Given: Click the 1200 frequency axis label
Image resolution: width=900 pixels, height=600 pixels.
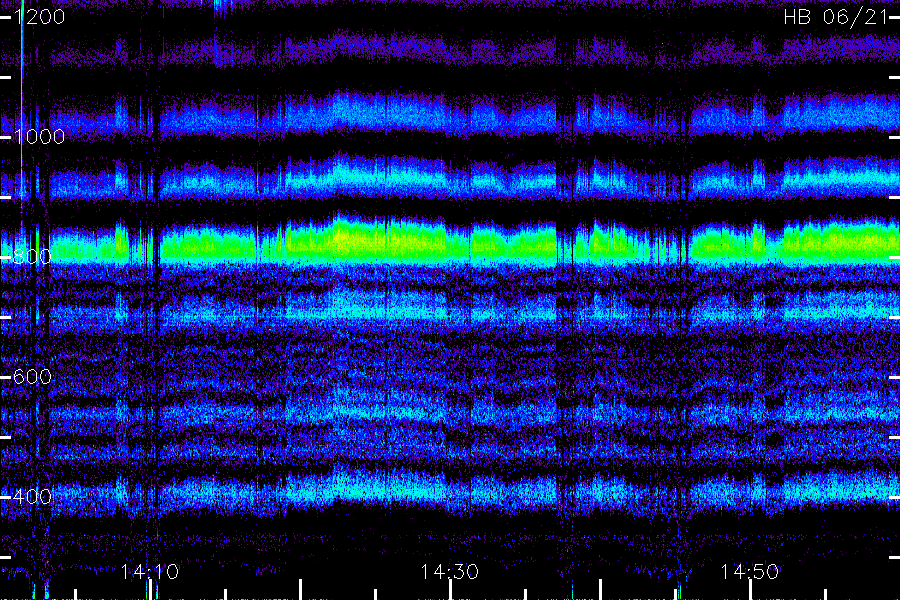Looking at the screenshot, I should [x=40, y=17].
